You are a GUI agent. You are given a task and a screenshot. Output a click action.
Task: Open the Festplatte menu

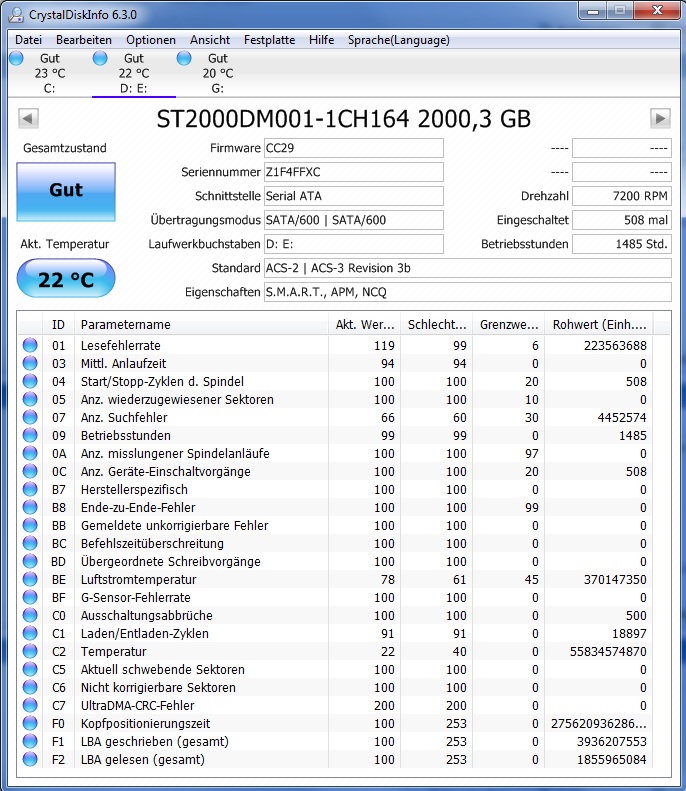[269, 40]
